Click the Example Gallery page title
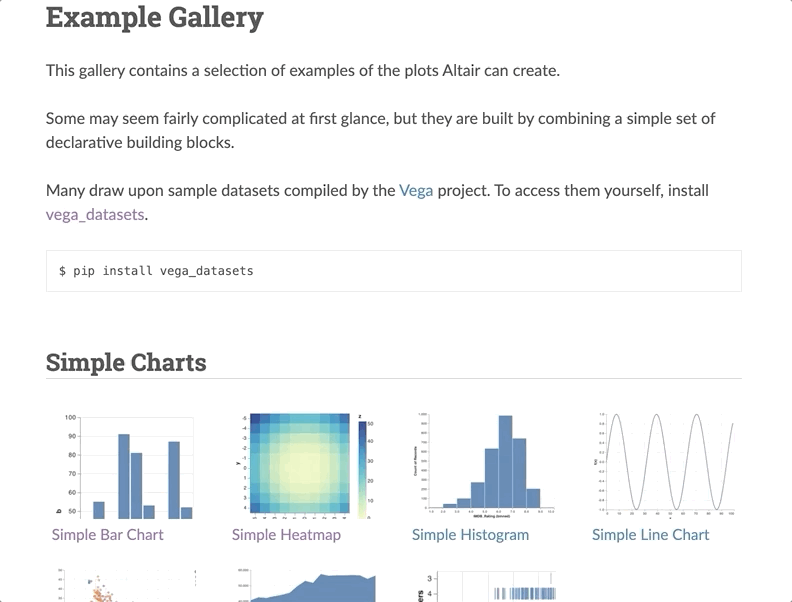The height and width of the screenshot is (602, 792). click(x=155, y=18)
